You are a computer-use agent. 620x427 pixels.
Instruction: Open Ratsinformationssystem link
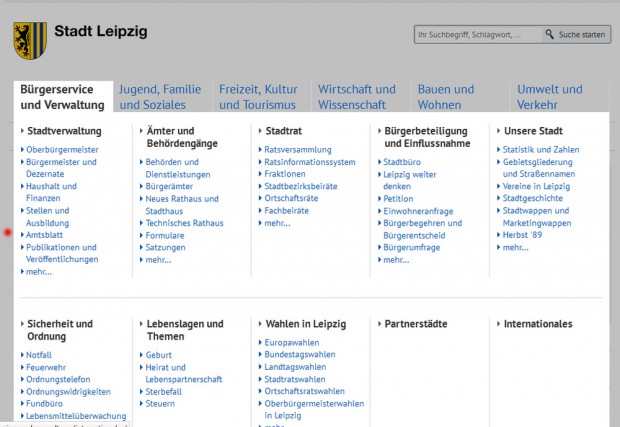point(310,162)
